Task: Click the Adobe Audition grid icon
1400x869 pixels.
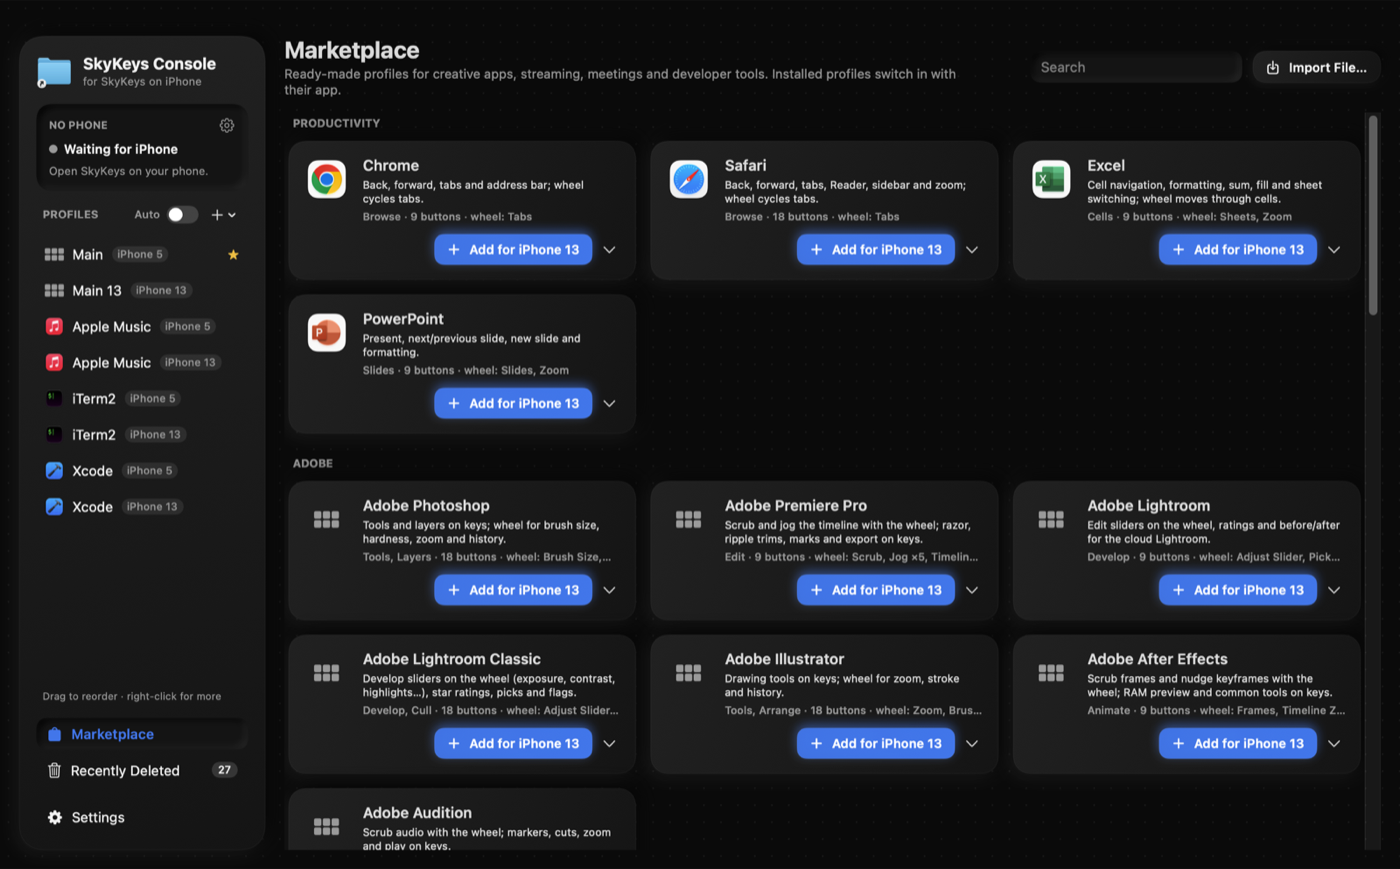Action: pos(326,826)
